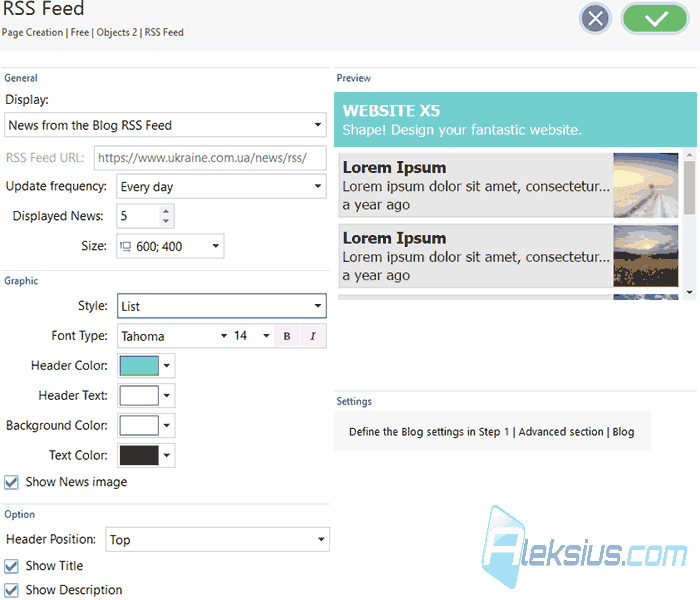Image resolution: width=700 pixels, height=600 pixels.
Task: Open the Header Text color dropdown arrow
Action: (x=167, y=396)
